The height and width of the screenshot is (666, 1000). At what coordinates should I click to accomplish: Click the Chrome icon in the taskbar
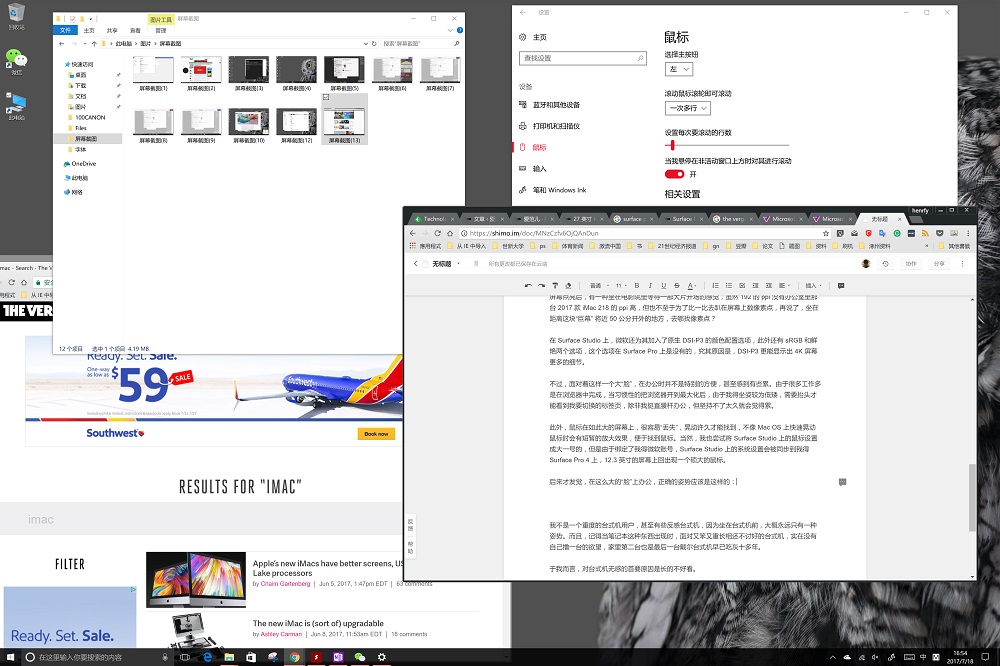(x=294, y=657)
